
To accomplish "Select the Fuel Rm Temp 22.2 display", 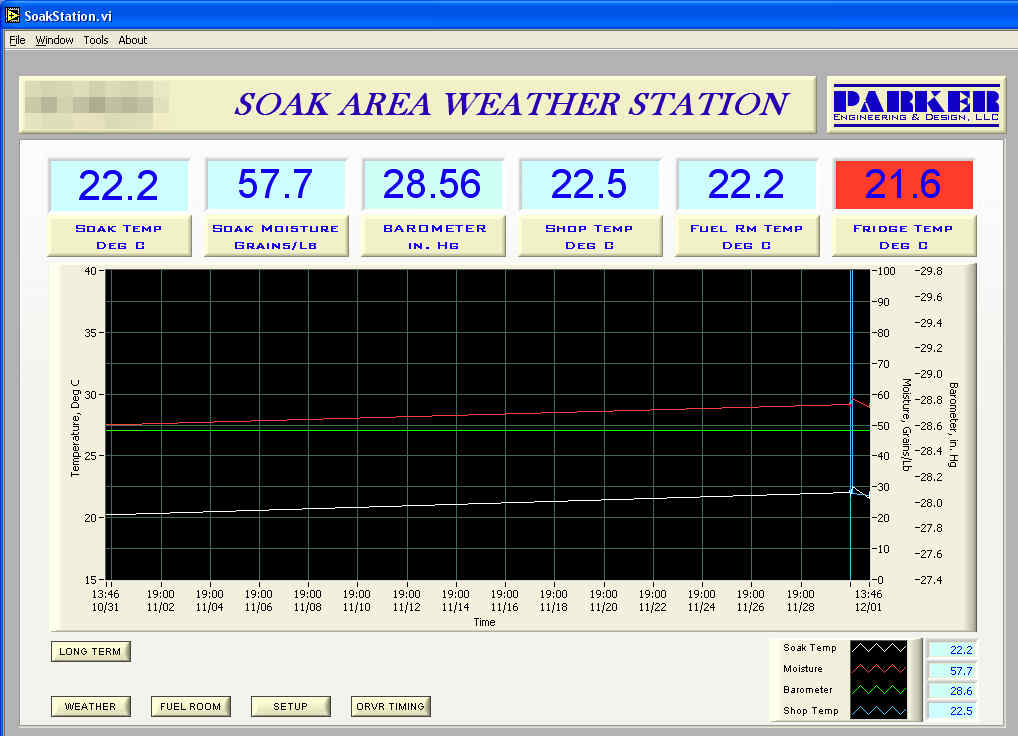I will 747,185.
